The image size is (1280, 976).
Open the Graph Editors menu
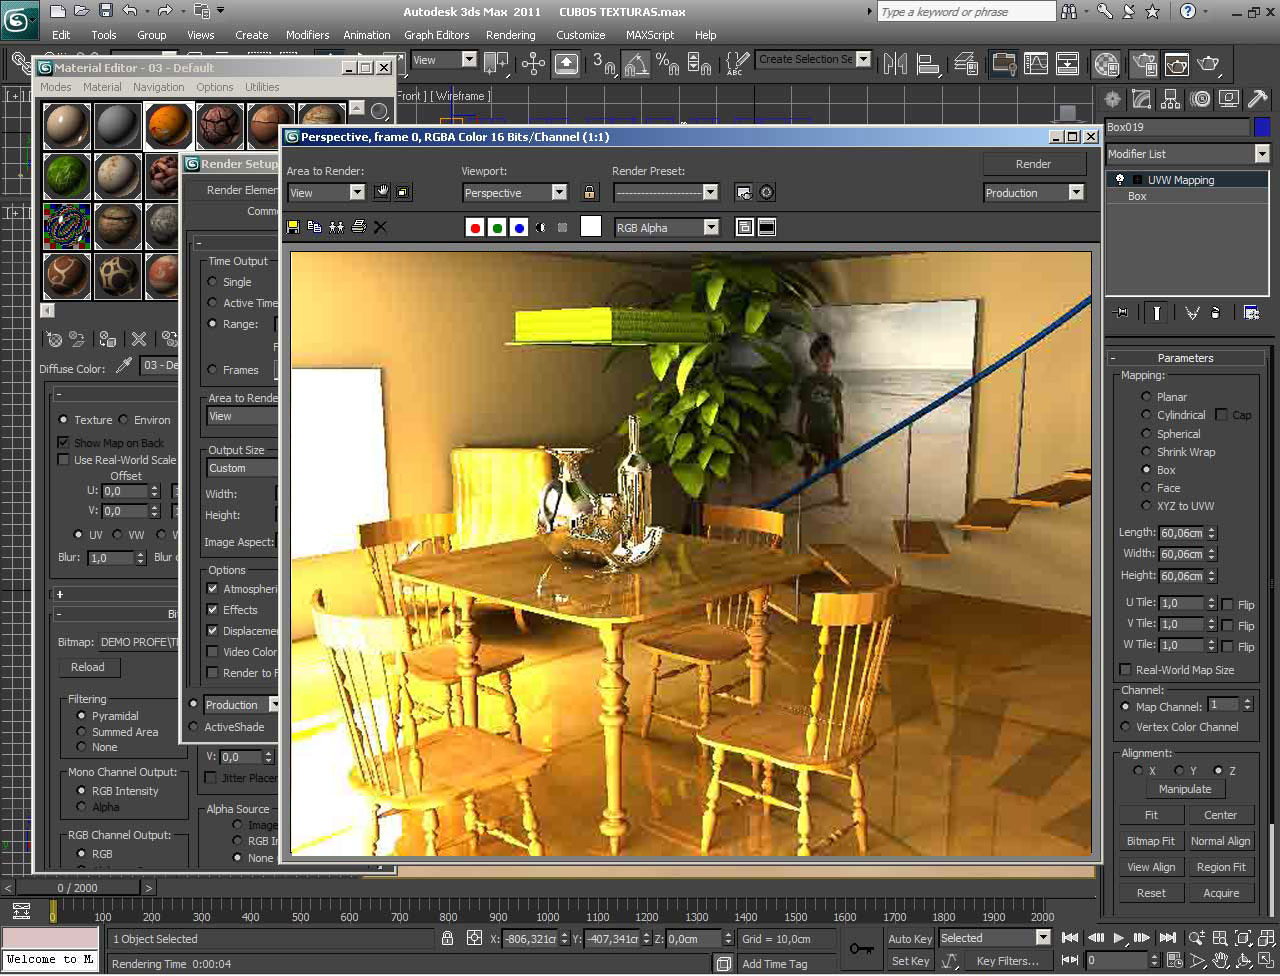[x=436, y=35]
